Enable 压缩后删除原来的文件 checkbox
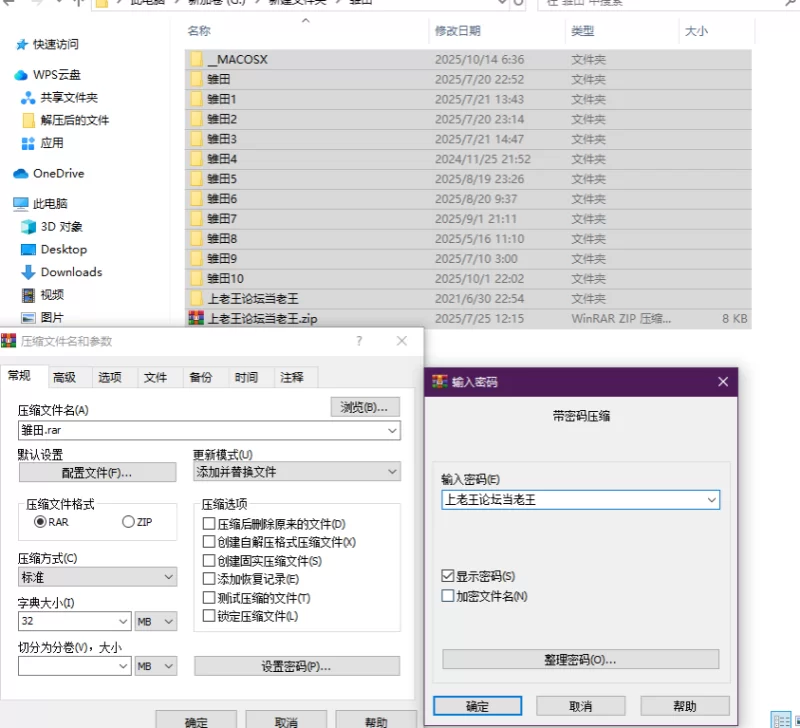This screenshot has height=728, width=800. coord(209,523)
